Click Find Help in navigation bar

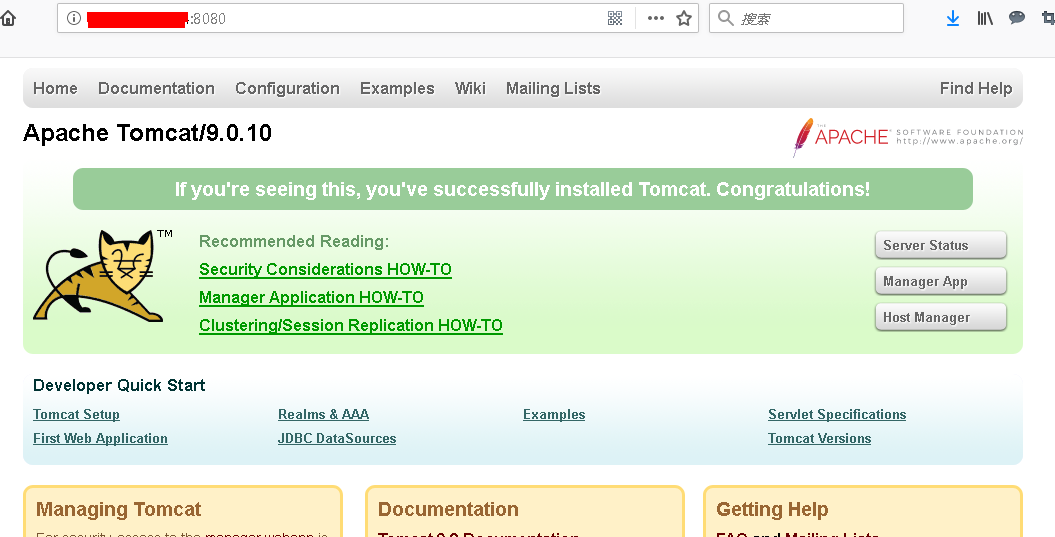(x=975, y=88)
